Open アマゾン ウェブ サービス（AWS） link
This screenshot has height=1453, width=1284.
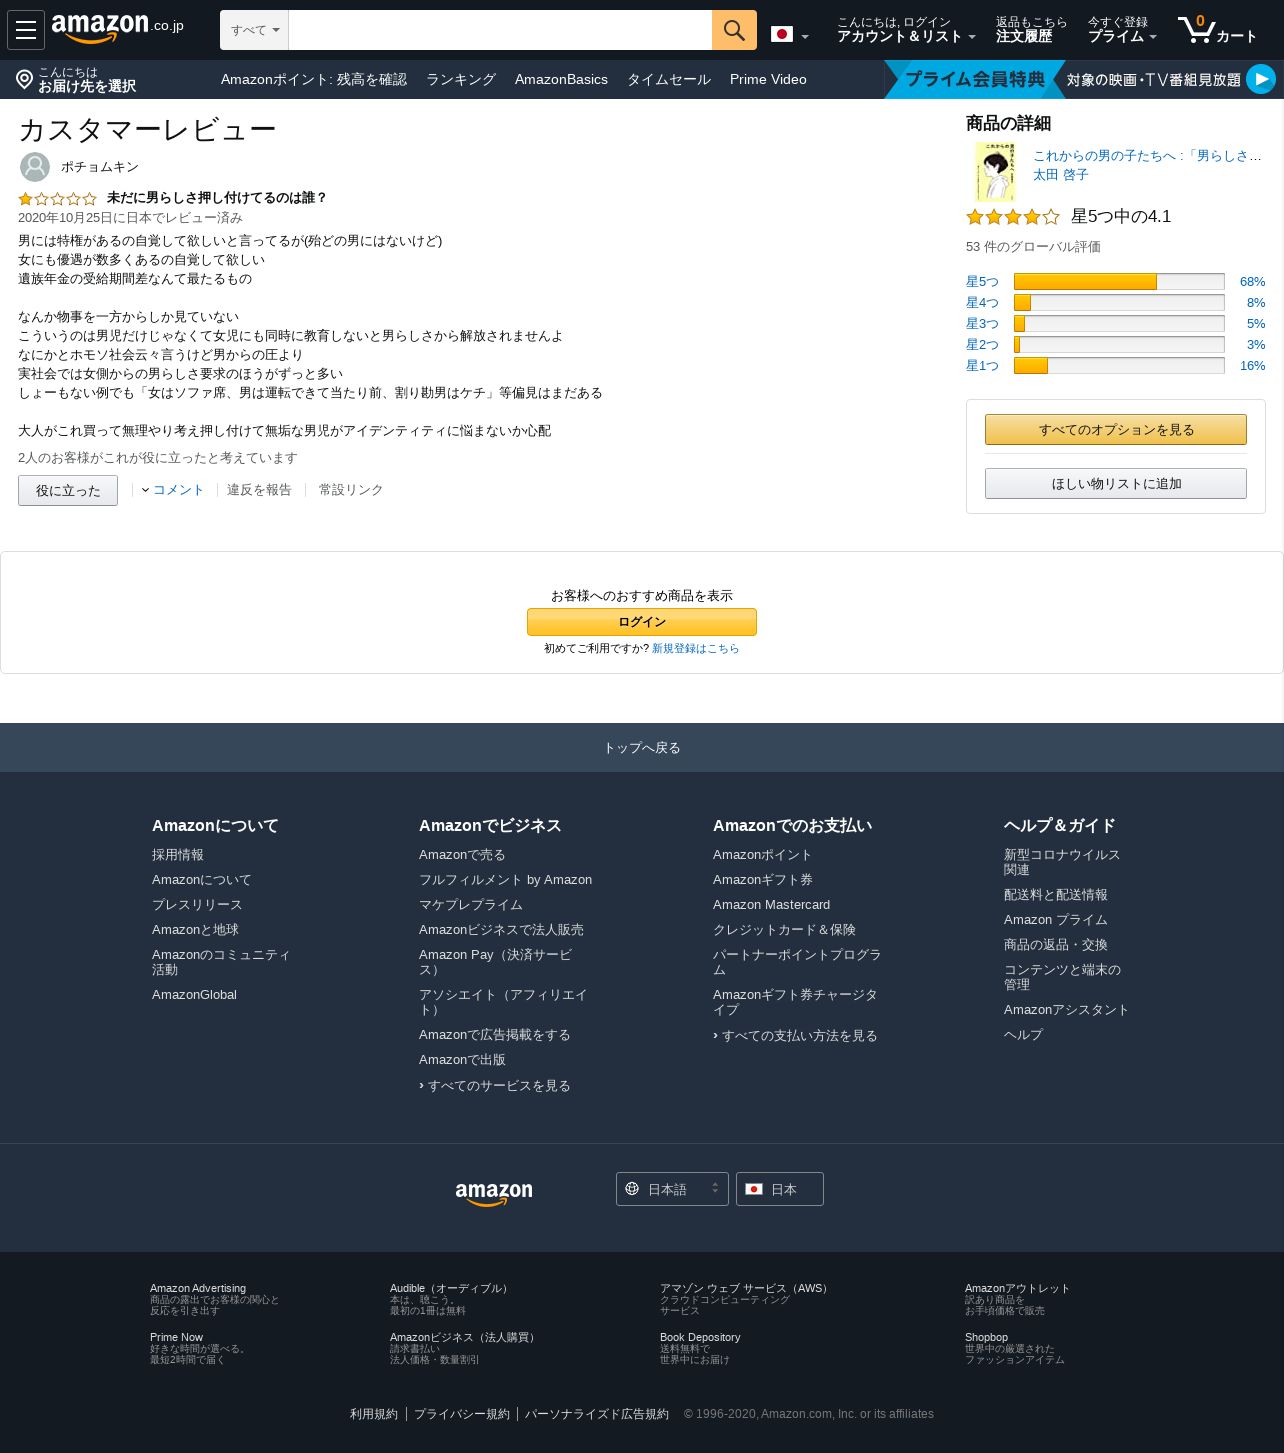pos(746,1289)
